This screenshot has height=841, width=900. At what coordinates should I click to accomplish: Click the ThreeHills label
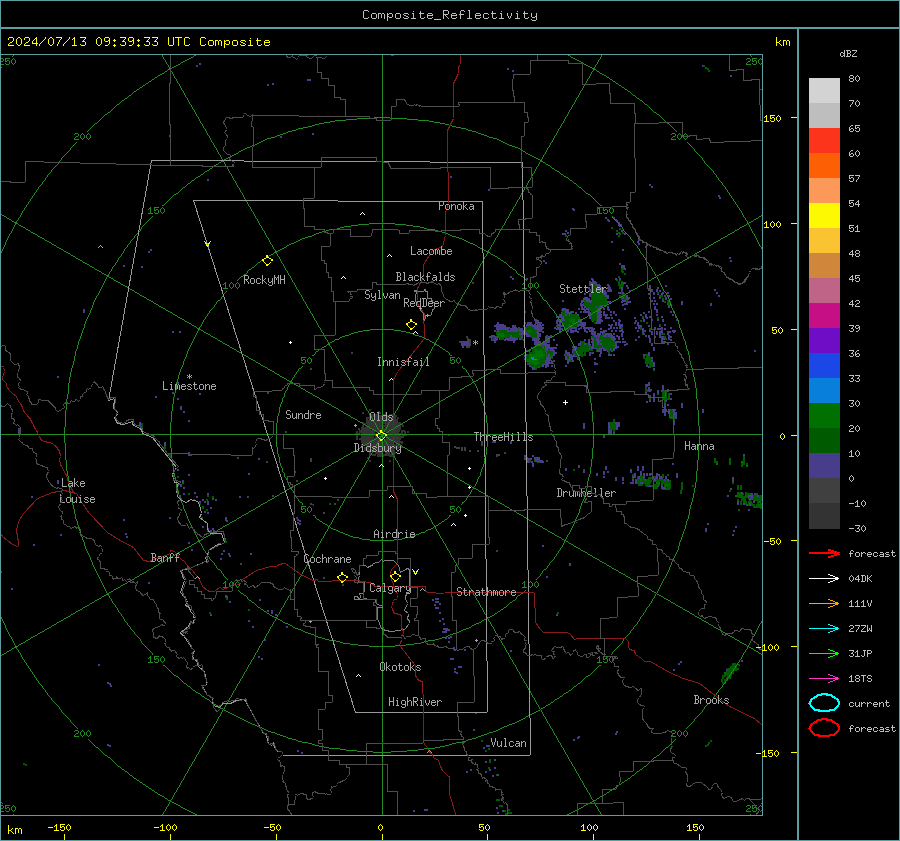pyautogui.click(x=503, y=437)
